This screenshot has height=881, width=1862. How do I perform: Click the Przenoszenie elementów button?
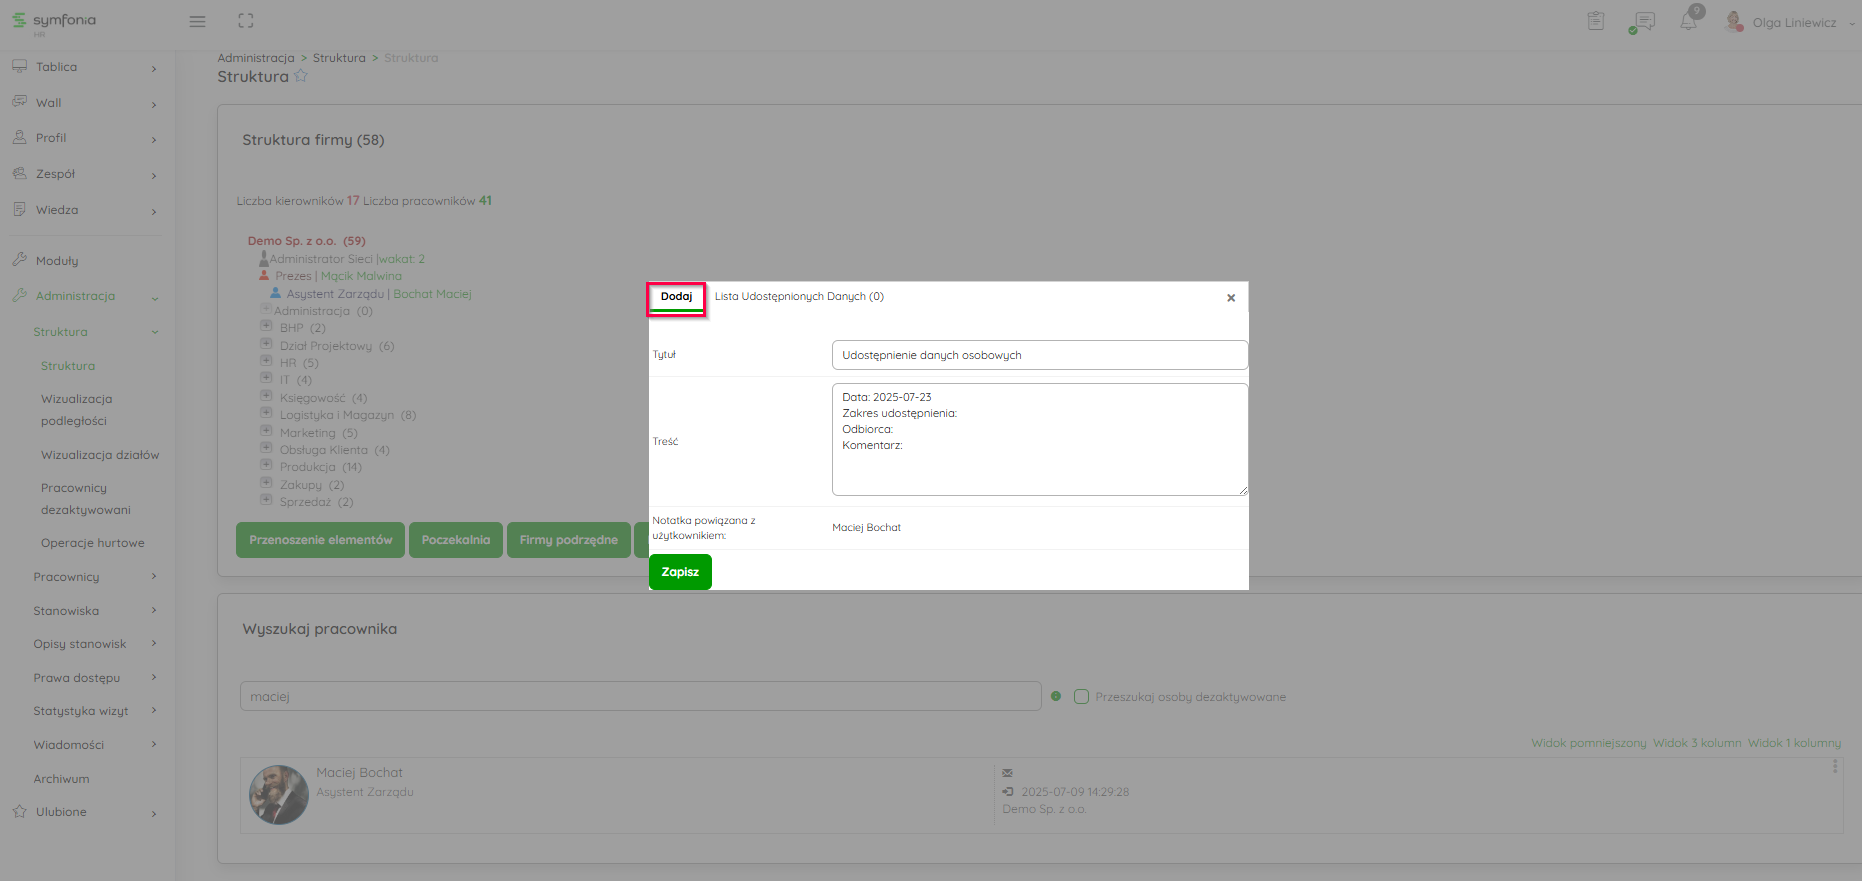(320, 540)
